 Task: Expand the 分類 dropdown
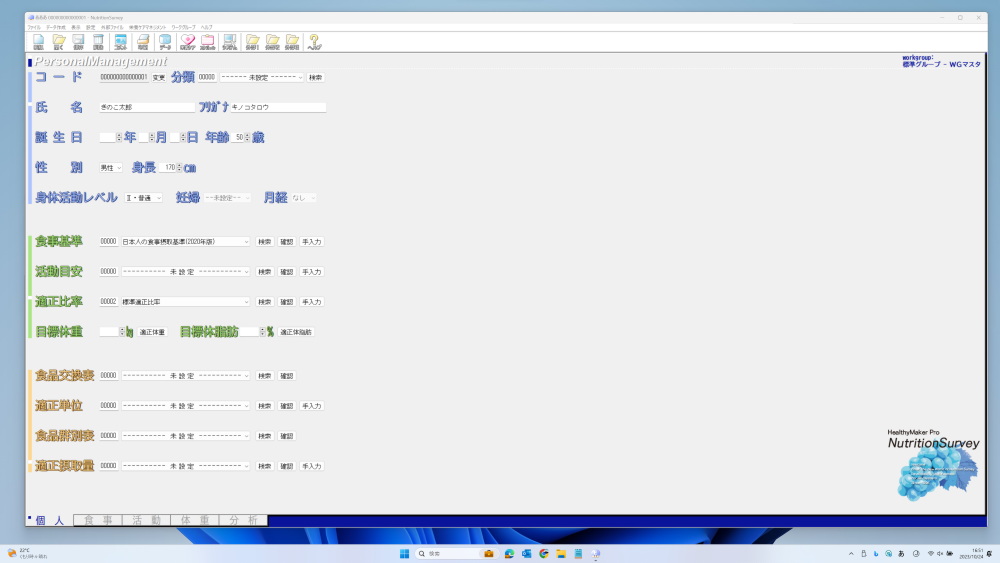pos(261,77)
